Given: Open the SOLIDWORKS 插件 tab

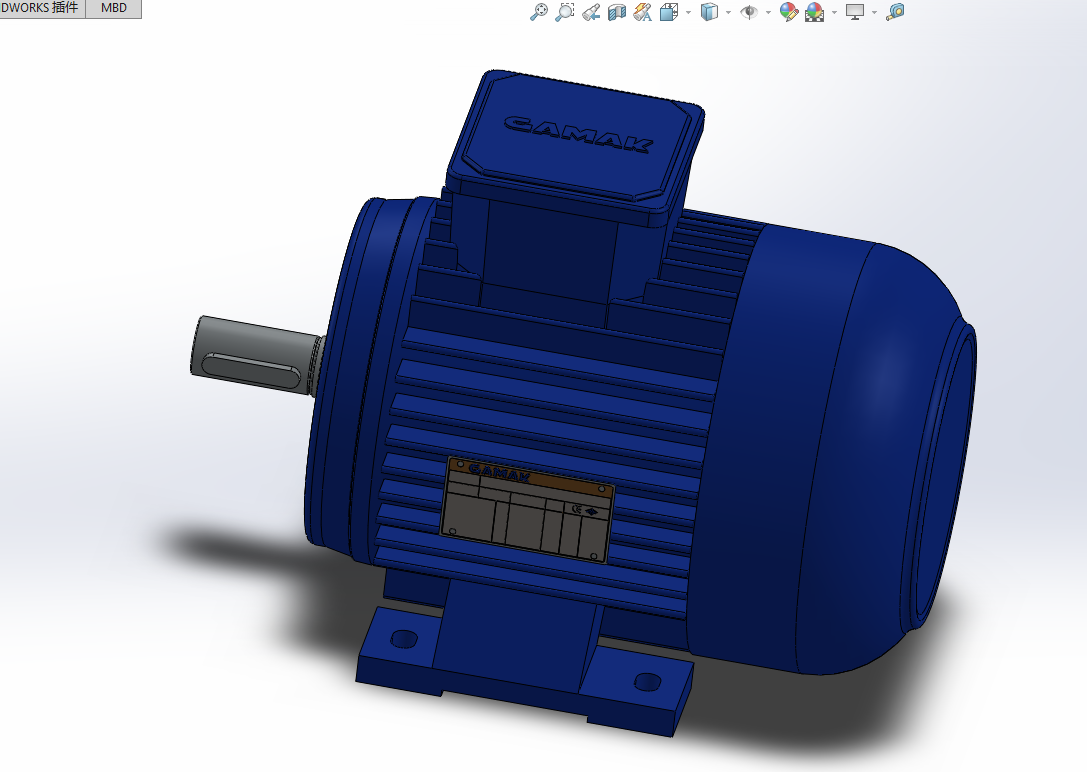Looking at the screenshot, I should point(42,8).
